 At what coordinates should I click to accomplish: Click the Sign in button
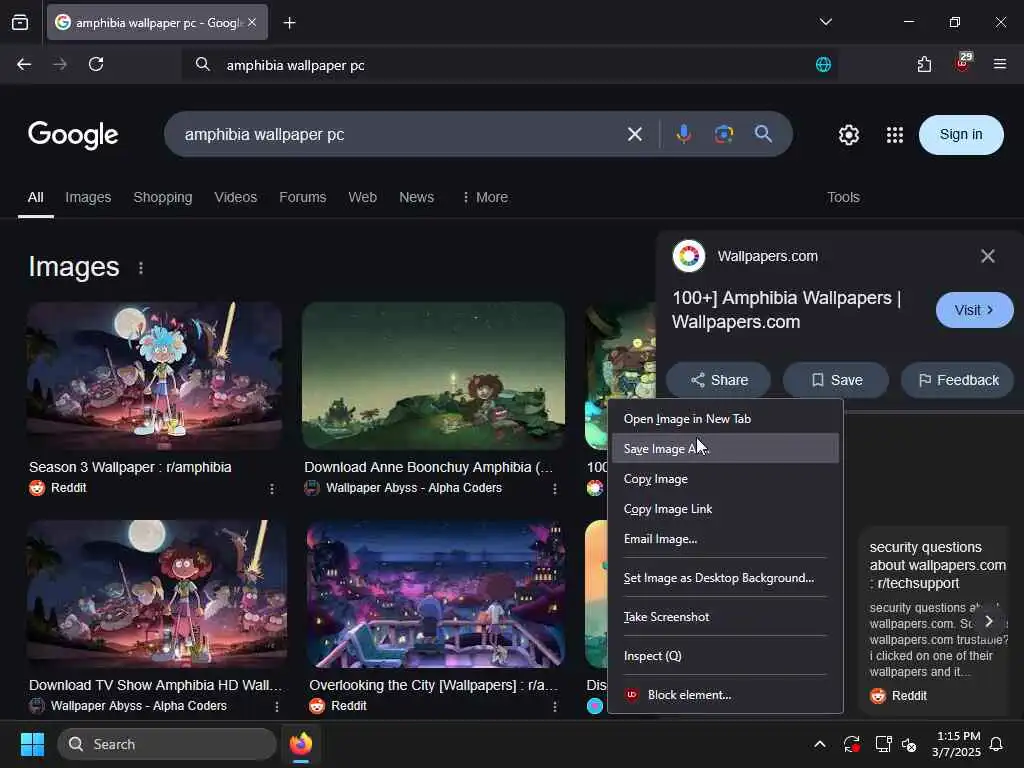pyautogui.click(x=961, y=135)
